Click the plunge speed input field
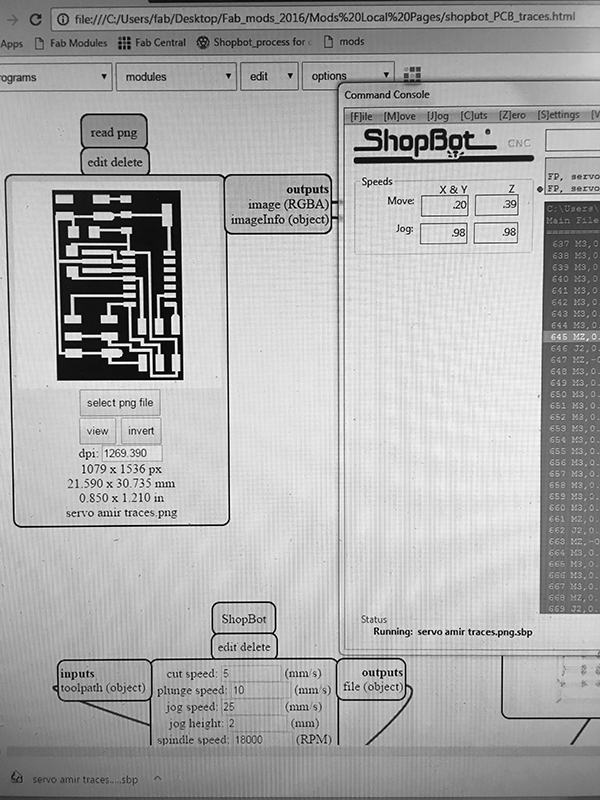Image resolution: width=600 pixels, height=800 pixels. tap(261, 690)
